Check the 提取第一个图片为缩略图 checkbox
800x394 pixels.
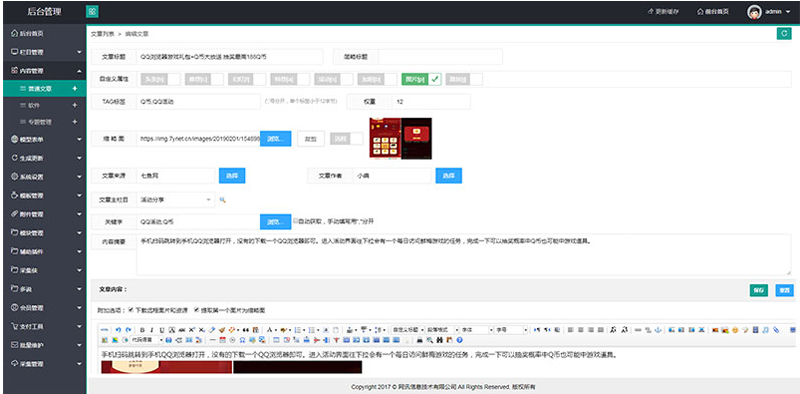tap(196, 309)
